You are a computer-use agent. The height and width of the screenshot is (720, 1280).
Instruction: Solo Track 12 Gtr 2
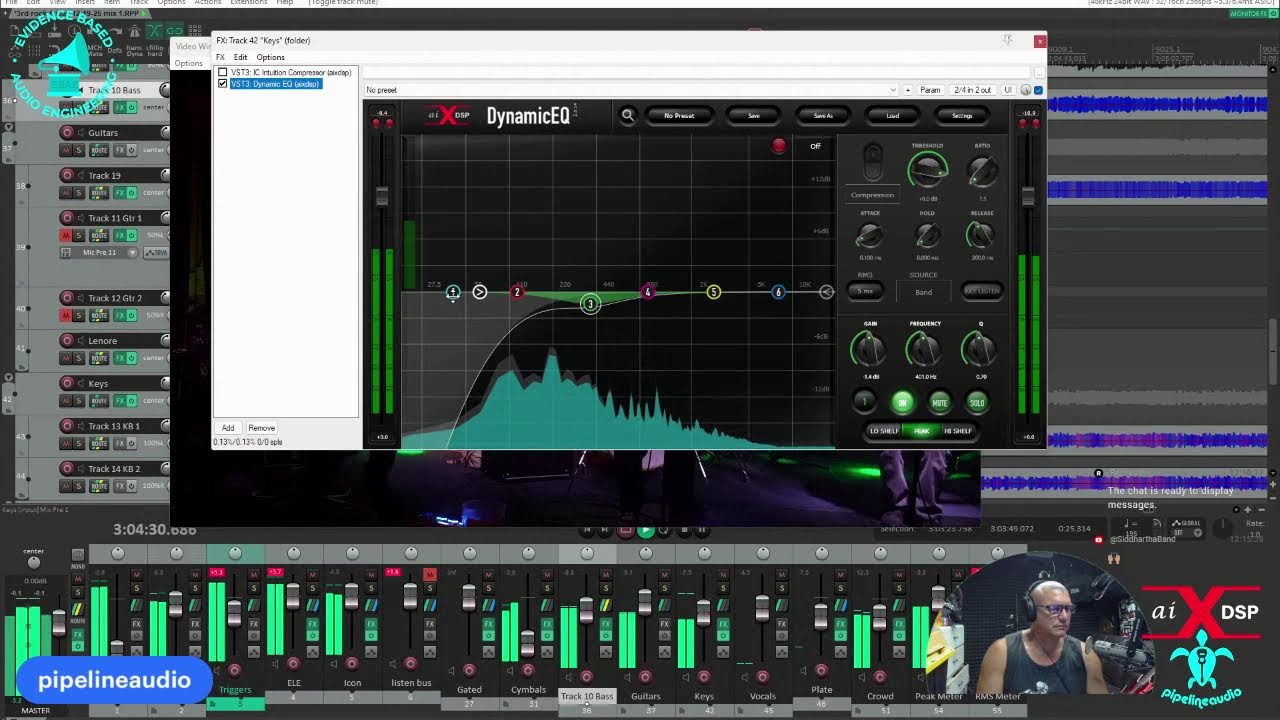(x=79, y=315)
